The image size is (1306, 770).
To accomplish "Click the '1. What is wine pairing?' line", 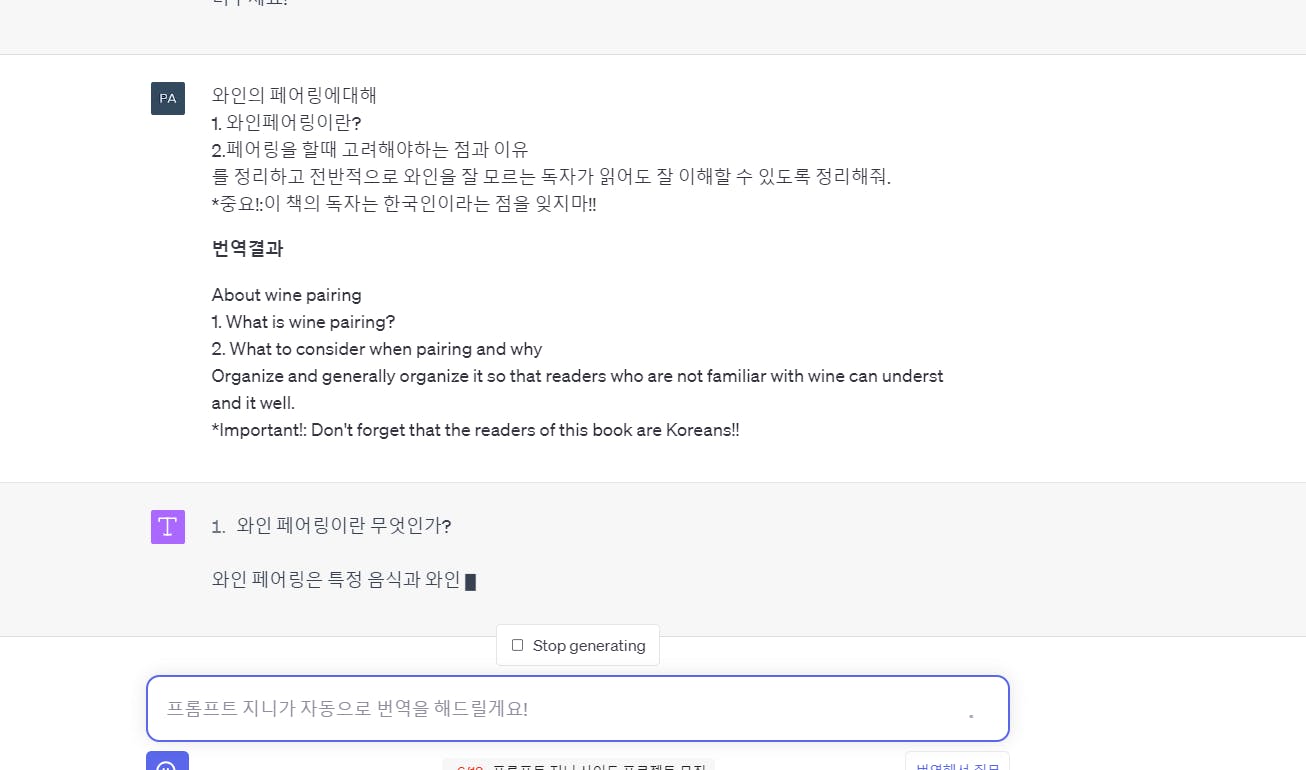I will pos(303,322).
